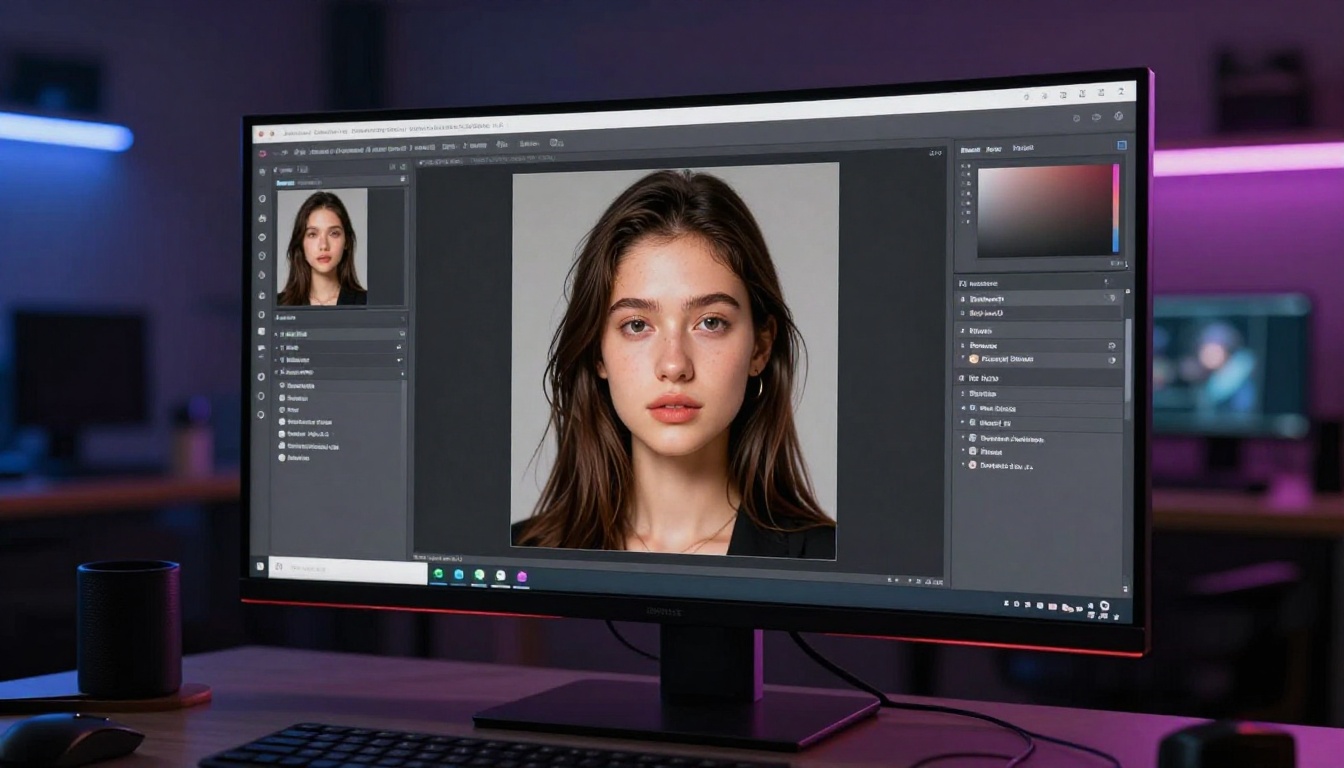The height and width of the screenshot is (768, 1344).
Task: Click the blue square icon atop the color panel
Action: [1122, 145]
